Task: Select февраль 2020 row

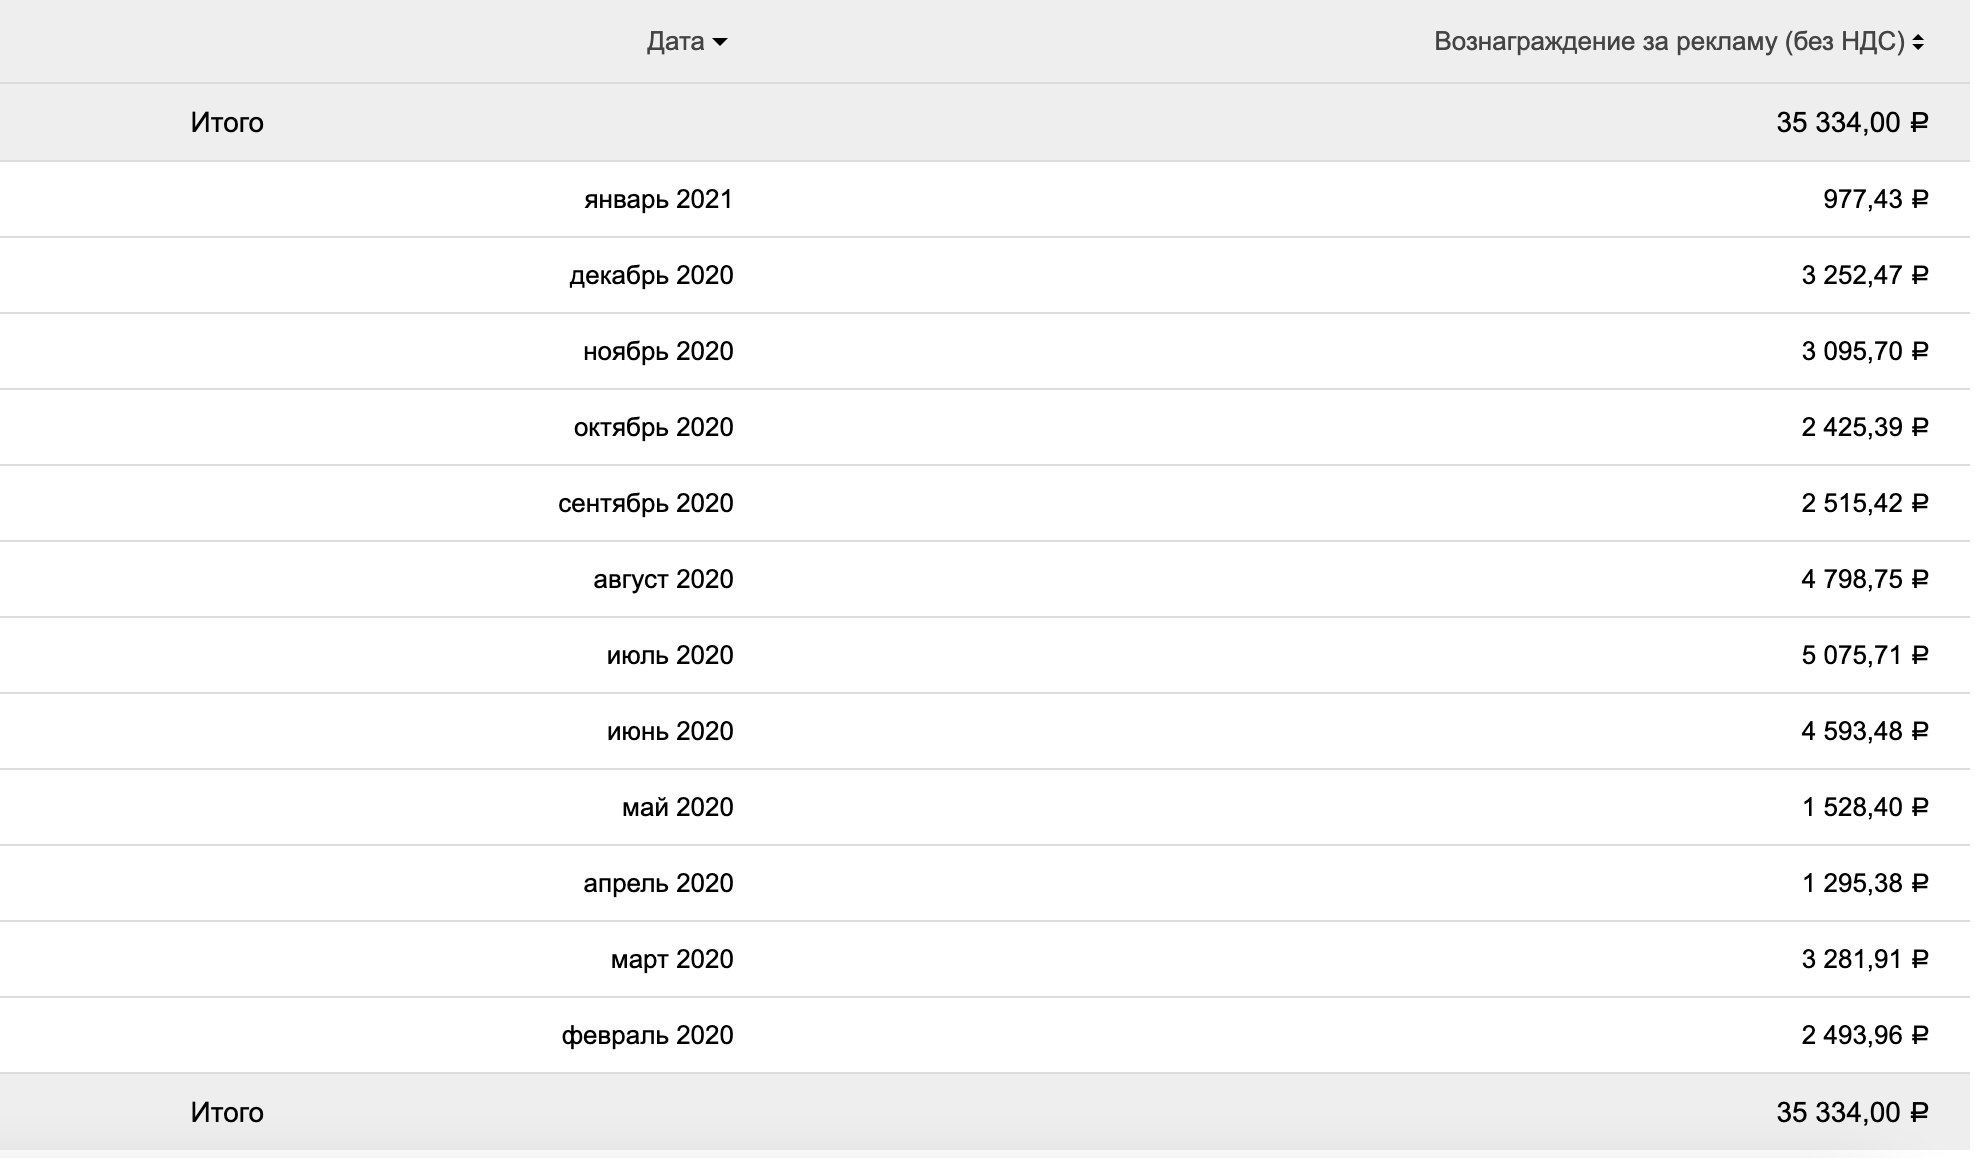Action: 647,1035
